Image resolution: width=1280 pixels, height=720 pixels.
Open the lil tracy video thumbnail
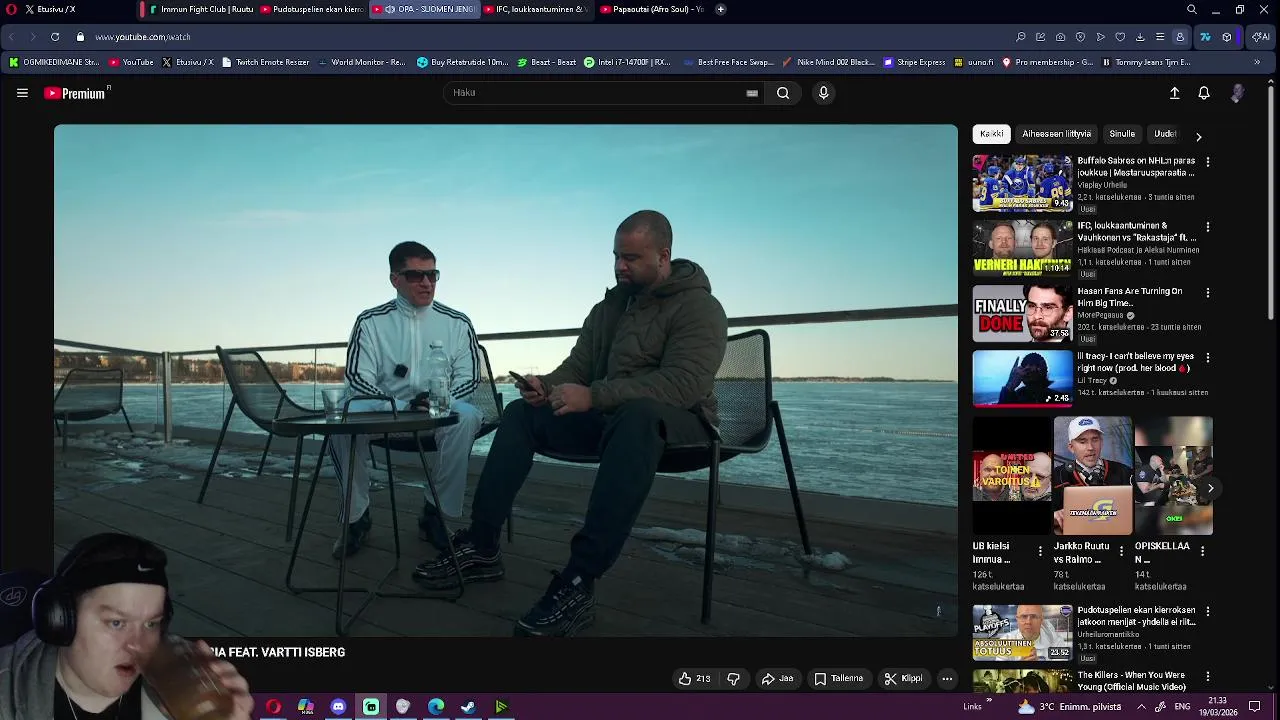[x=1022, y=378]
